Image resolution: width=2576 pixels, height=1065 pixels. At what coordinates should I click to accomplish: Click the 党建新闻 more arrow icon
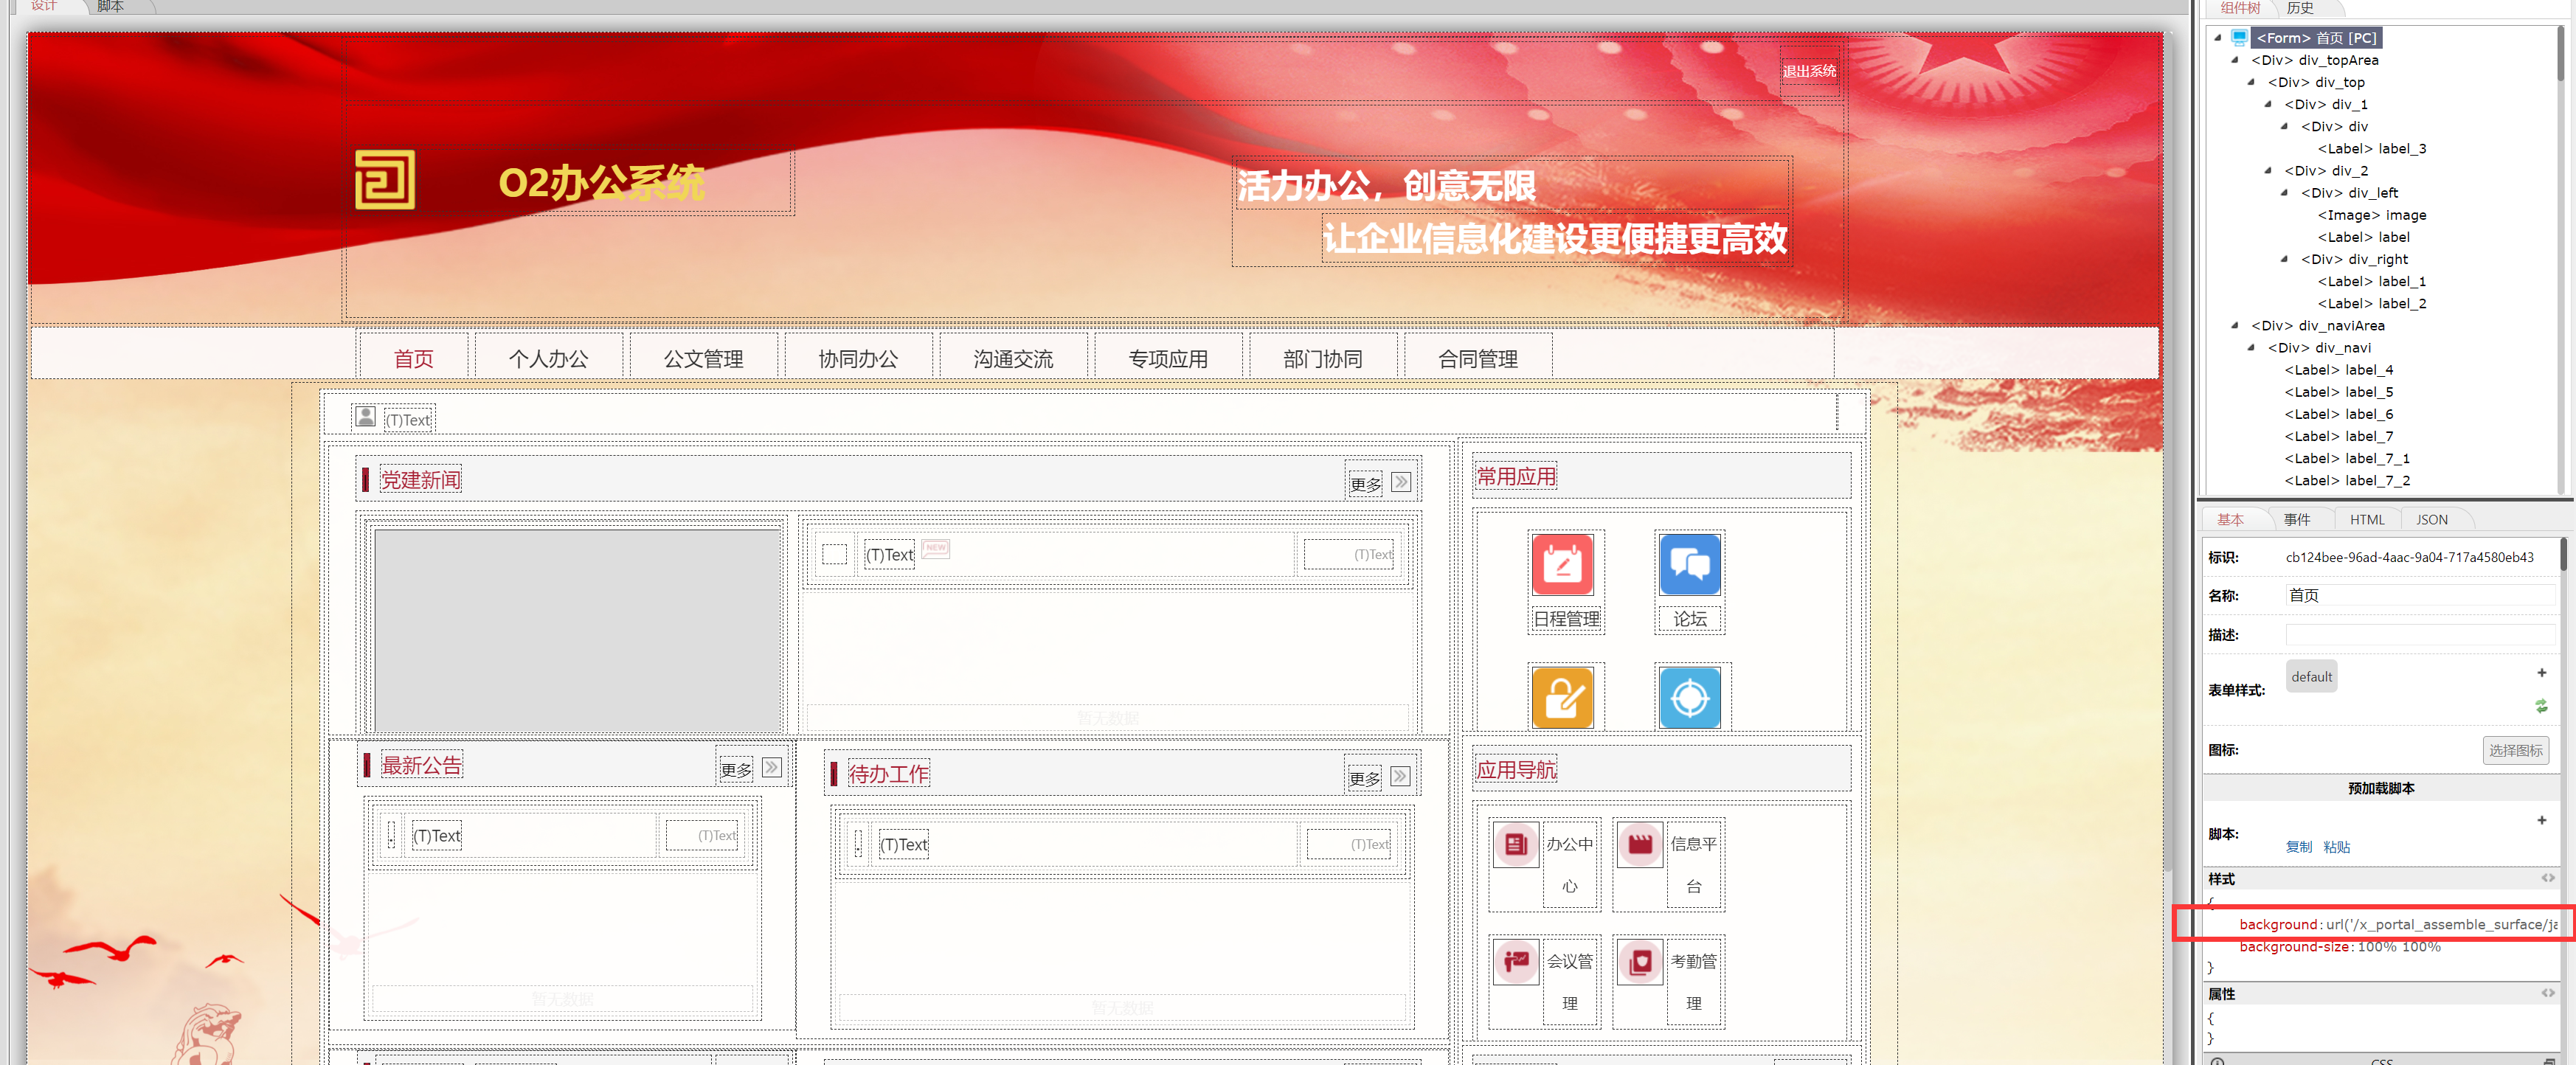[x=1401, y=482]
